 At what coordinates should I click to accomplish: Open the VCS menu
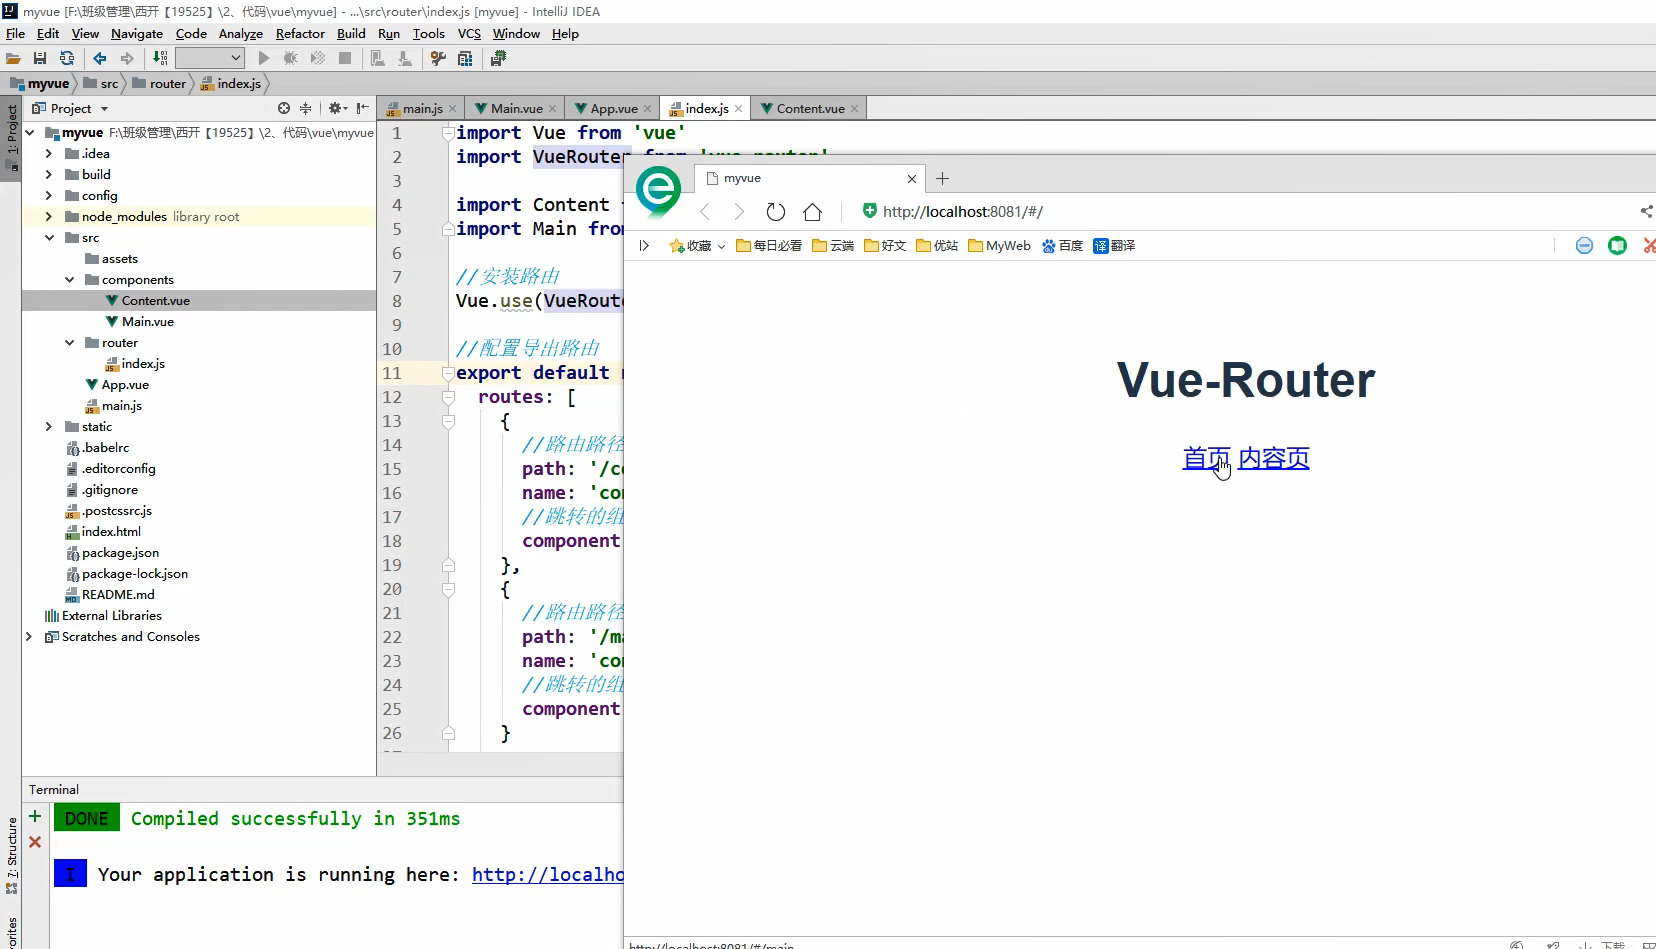click(469, 33)
